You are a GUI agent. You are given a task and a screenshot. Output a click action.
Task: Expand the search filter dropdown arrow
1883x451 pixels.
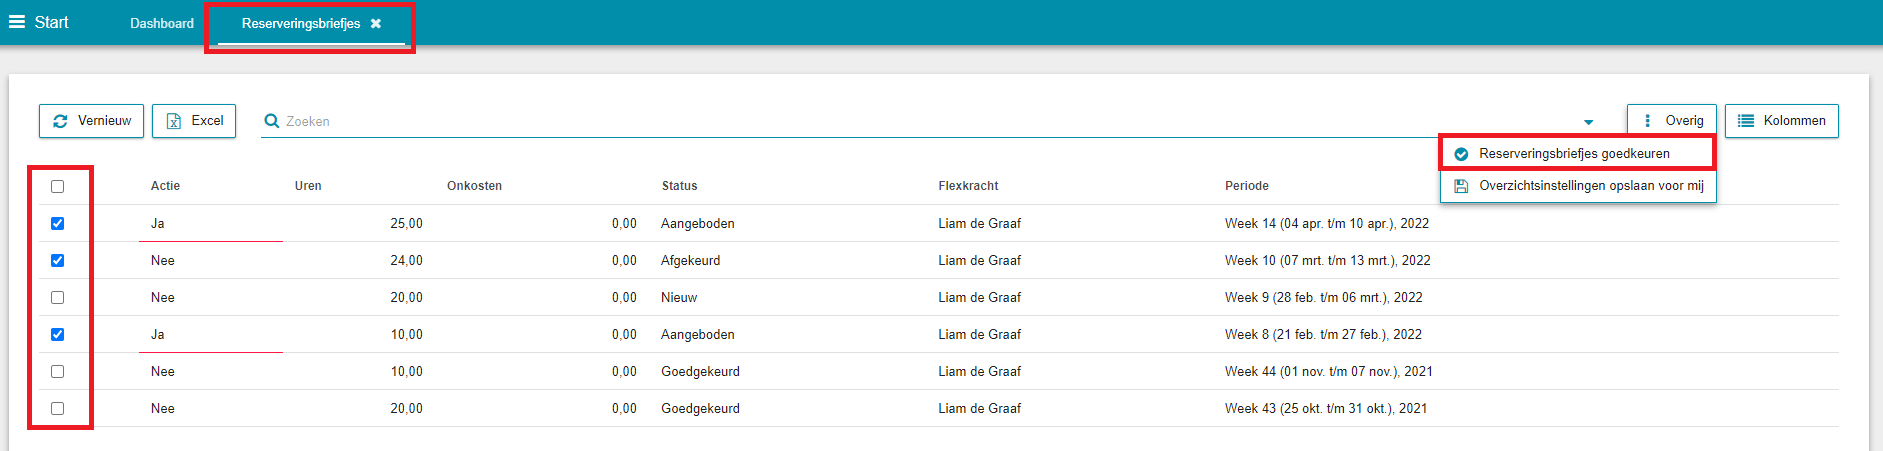tap(1588, 122)
